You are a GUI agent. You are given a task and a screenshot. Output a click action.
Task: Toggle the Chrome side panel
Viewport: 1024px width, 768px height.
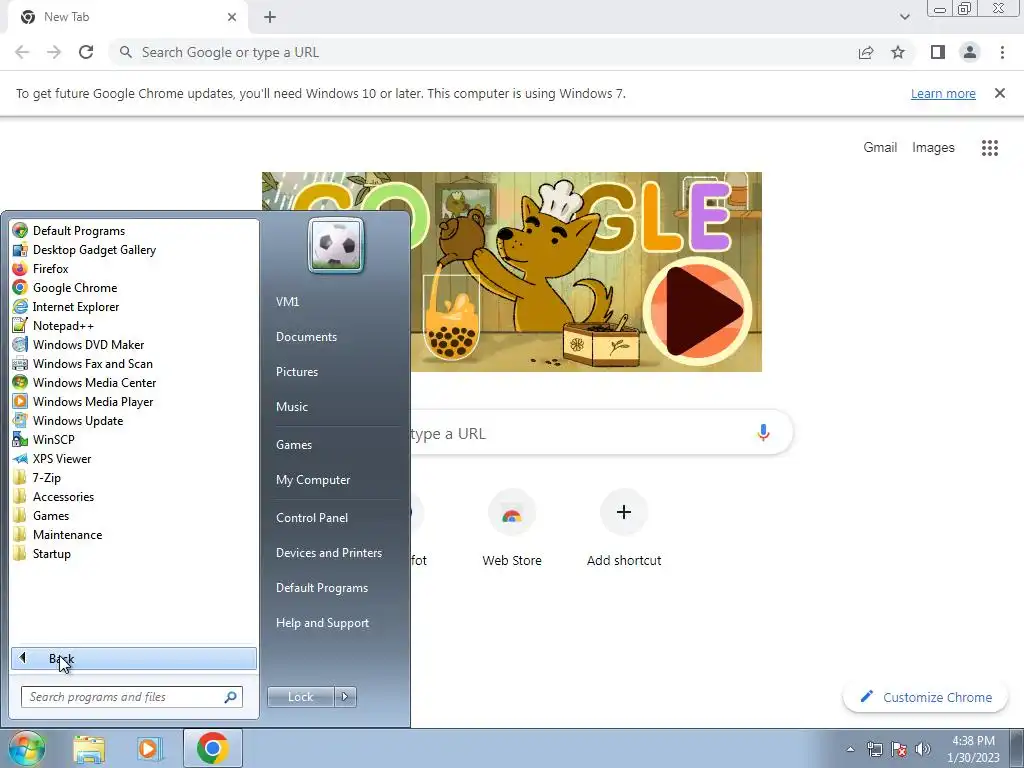click(x=938, y=52)
